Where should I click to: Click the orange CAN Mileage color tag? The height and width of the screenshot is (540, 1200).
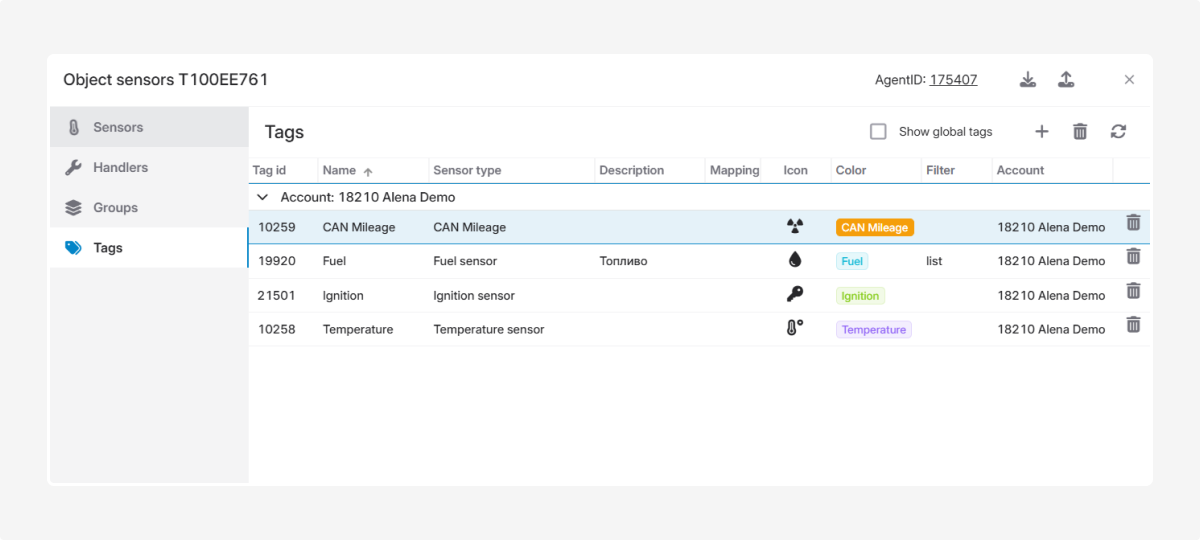[874, 228]
